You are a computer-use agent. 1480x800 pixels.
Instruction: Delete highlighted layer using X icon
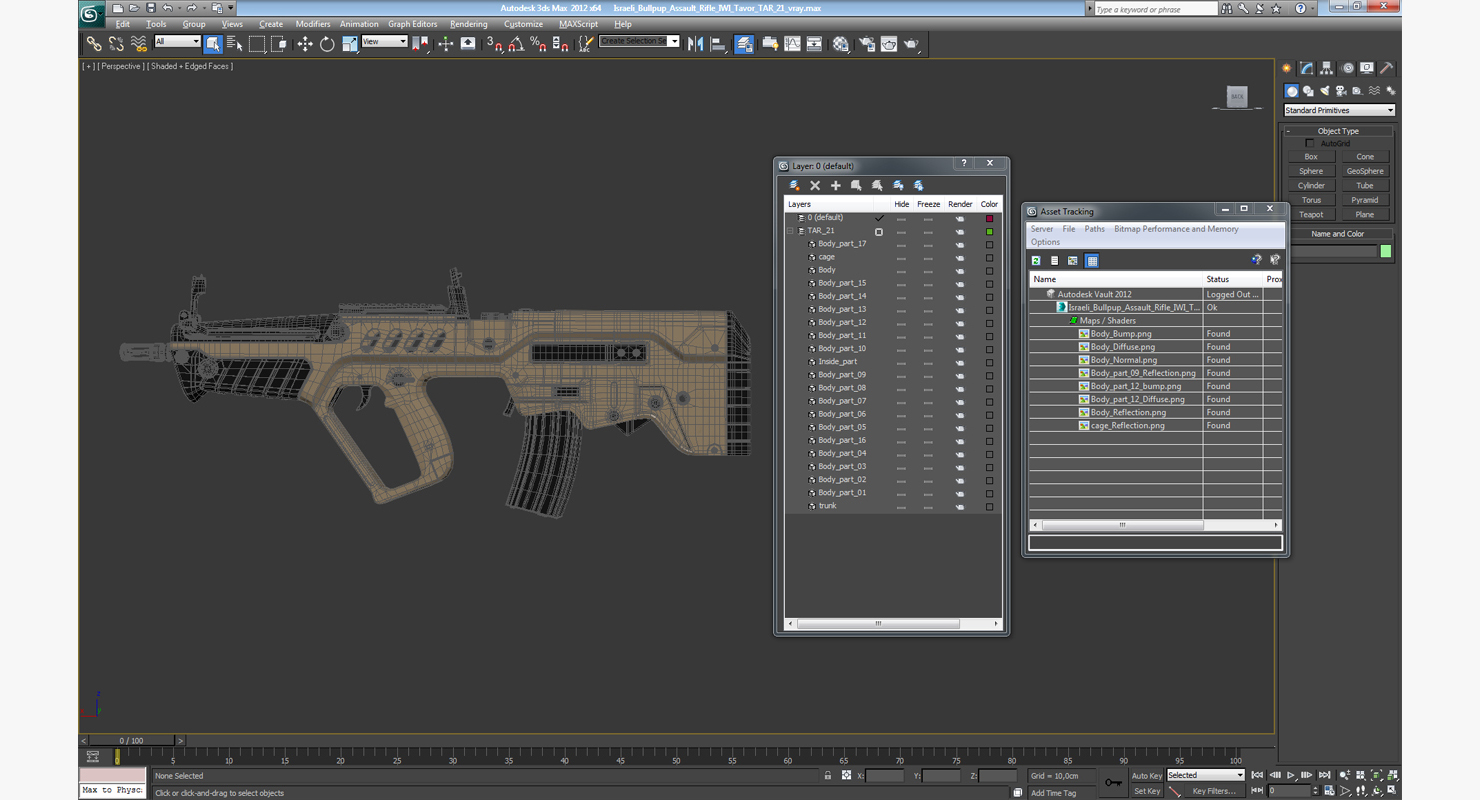pos(815,185)
